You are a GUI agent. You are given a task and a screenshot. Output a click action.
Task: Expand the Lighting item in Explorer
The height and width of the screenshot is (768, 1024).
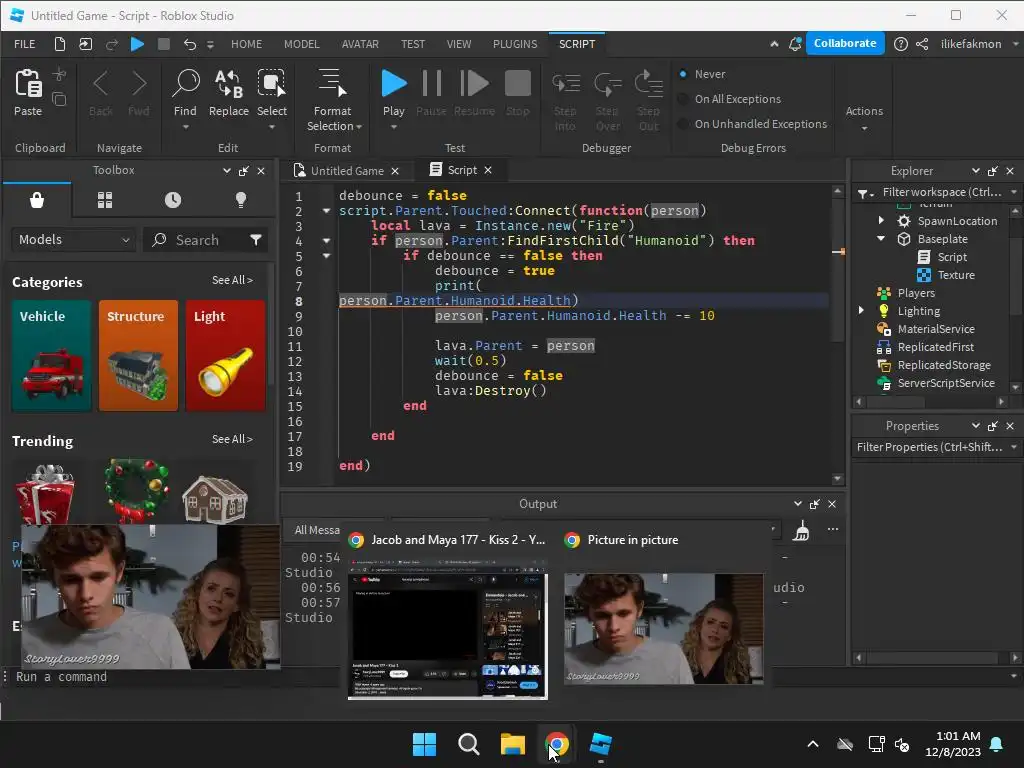pyautogui.click(x=862, y=311)
